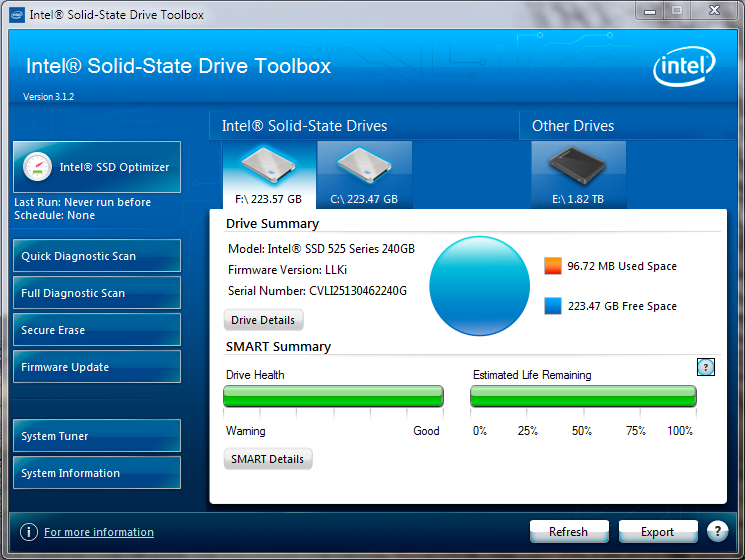The width and height of the screenshot is (745, 560).
Task: Click the SMART Details button
Action: [x=267, y=459]
